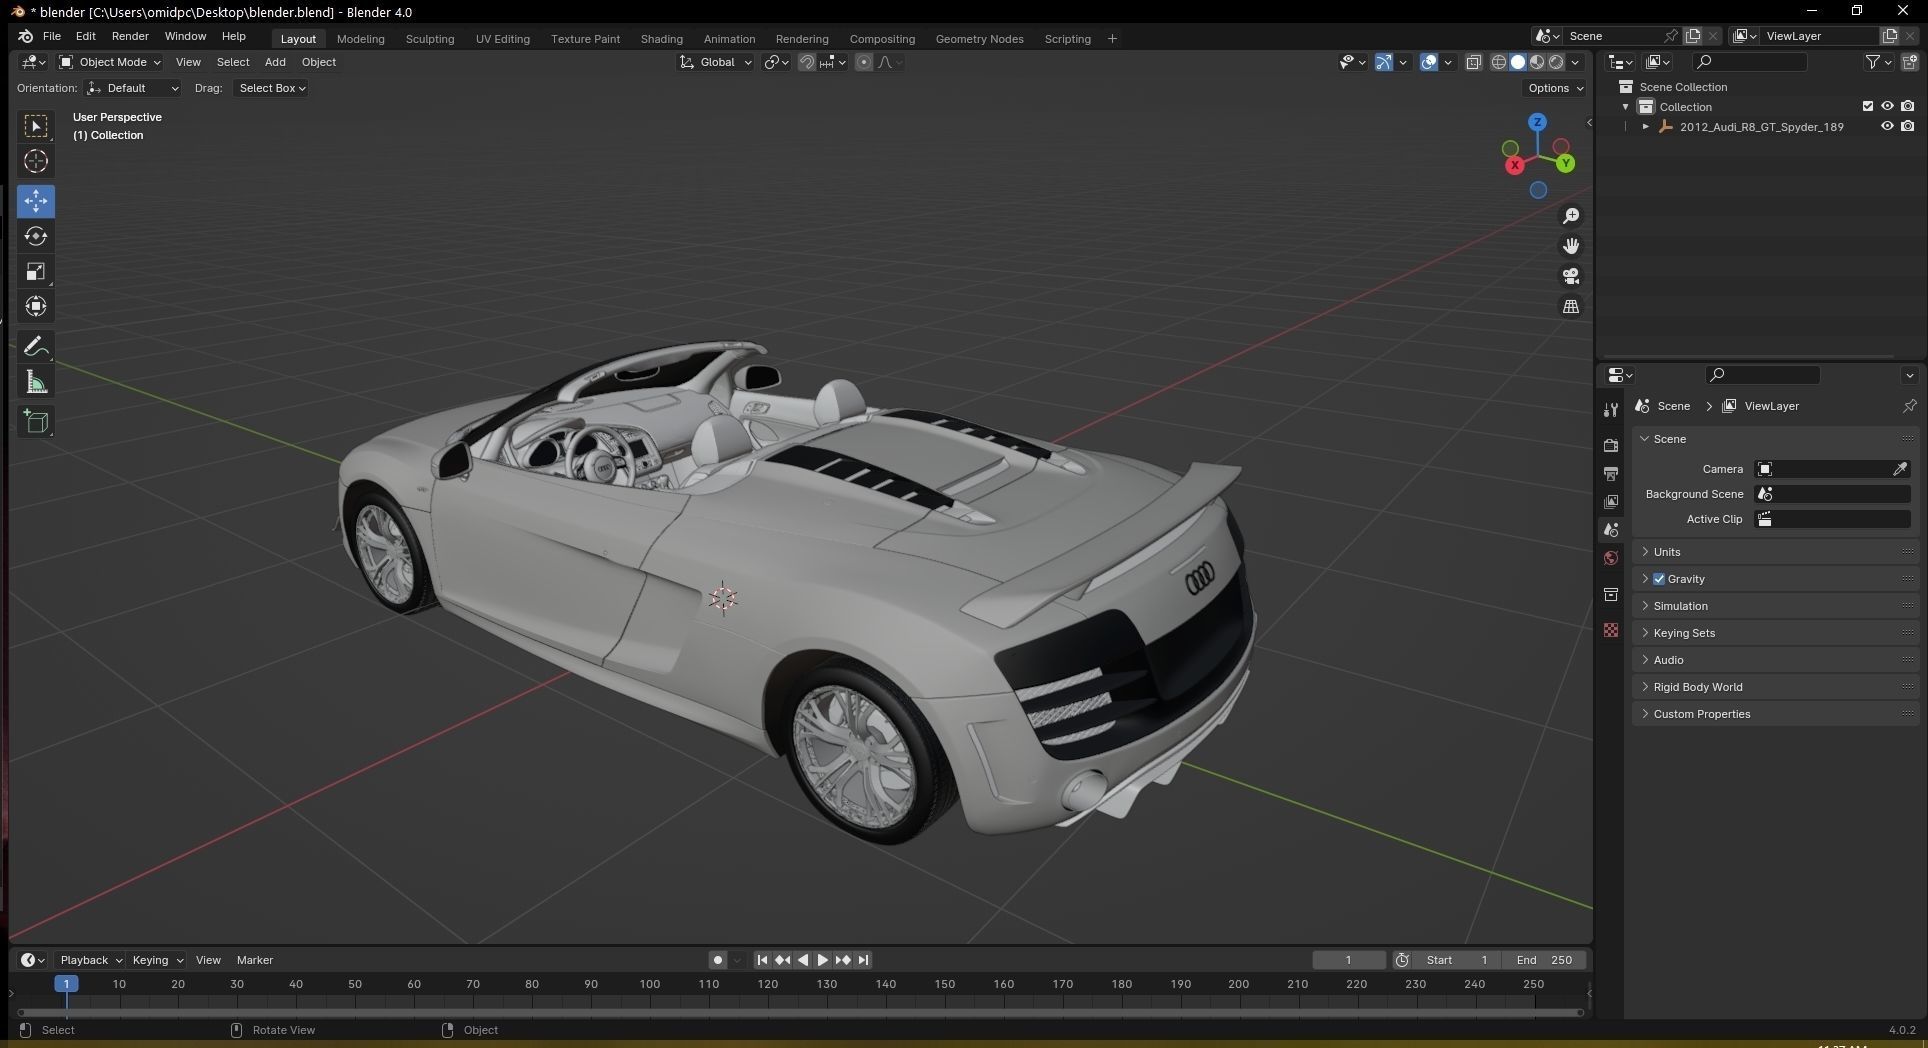
Task: Switch to the Shading workspace tab
Action: tap(661, 39)
